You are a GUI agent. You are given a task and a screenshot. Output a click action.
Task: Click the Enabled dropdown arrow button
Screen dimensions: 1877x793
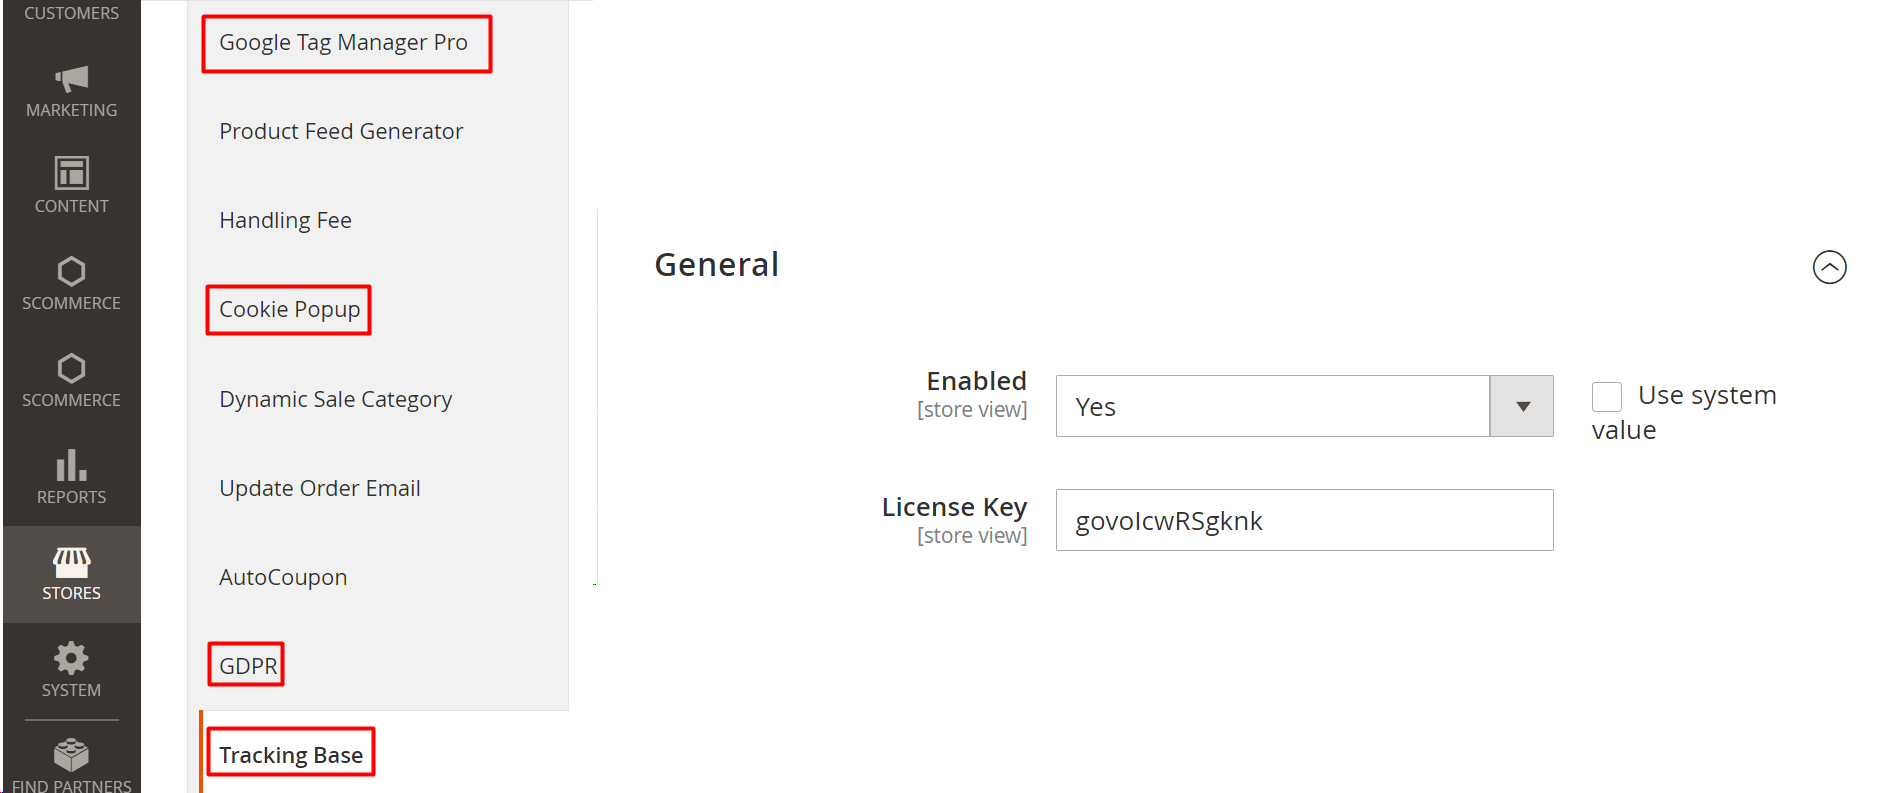(1522, 406)
